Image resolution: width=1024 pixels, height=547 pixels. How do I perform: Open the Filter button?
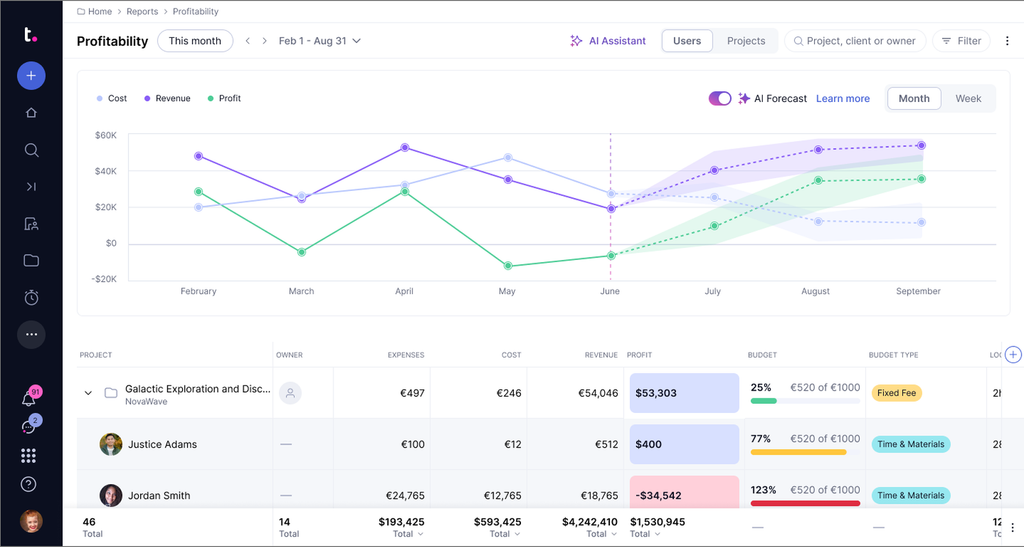(x=961, y=40)
